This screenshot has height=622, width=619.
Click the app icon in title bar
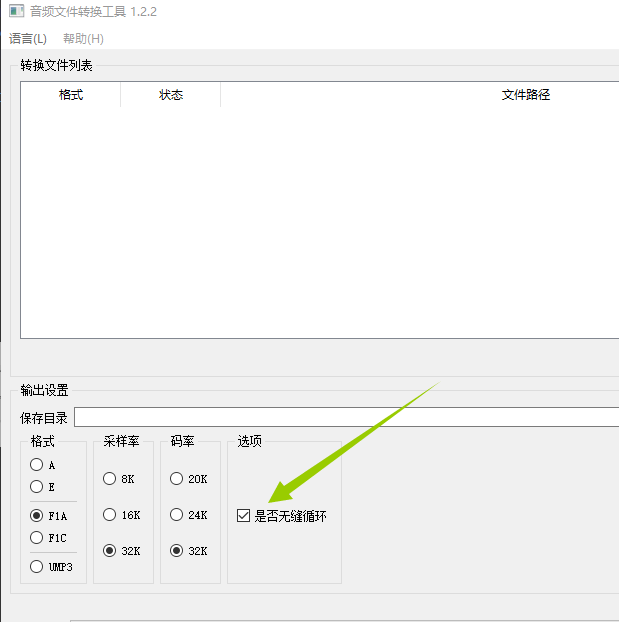click(16, 11)
